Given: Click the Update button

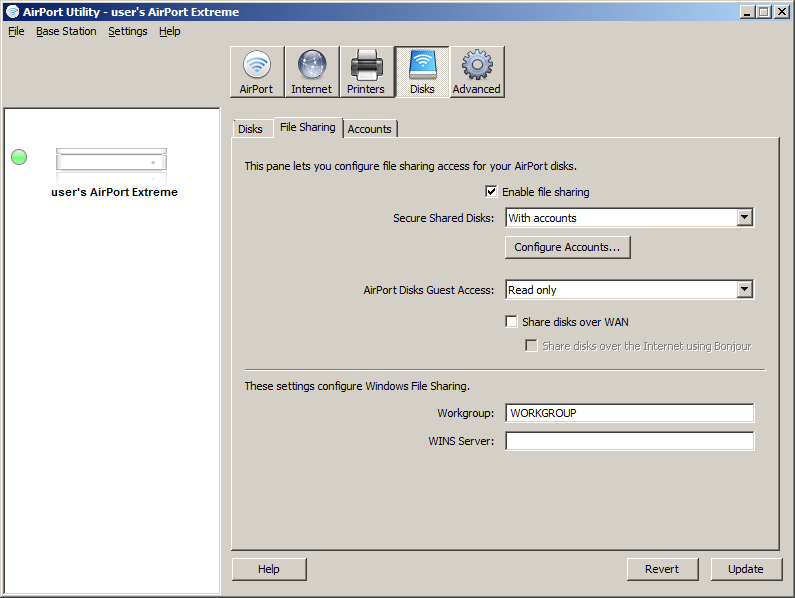Looking at the screenshot, I should [746, 569].
